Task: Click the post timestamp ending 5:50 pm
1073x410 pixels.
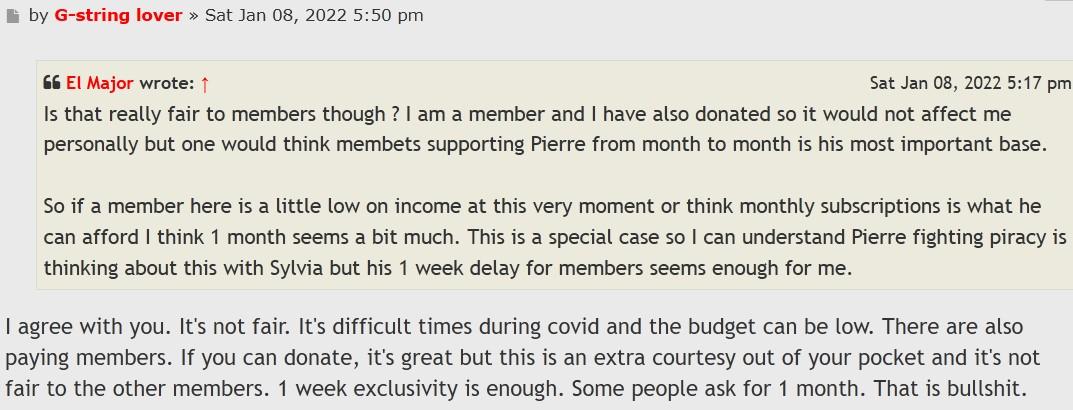Action: (x=313, y=15)
